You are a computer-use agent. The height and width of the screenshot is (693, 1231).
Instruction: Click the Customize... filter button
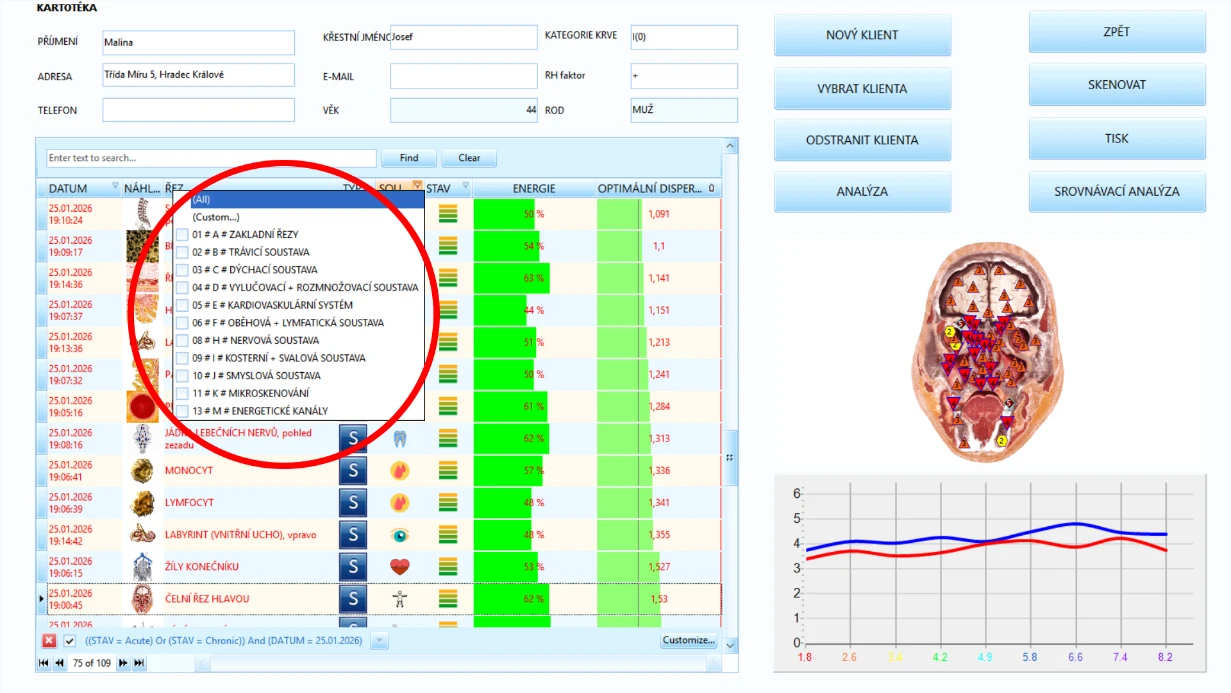689,641
